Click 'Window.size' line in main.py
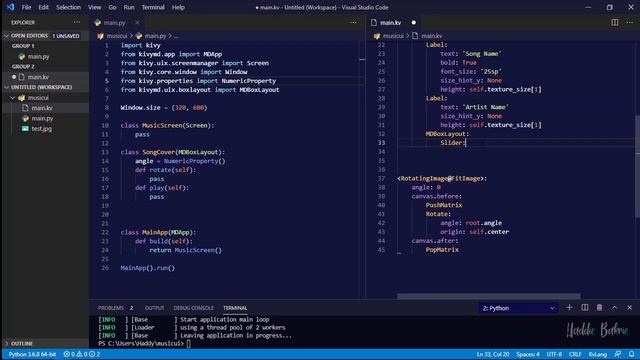 point(164,108)
